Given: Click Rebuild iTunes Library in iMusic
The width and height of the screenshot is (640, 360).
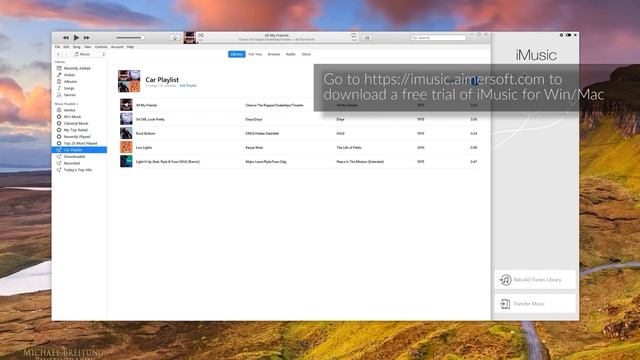Looking at the screenshot, I should [535, 280].
